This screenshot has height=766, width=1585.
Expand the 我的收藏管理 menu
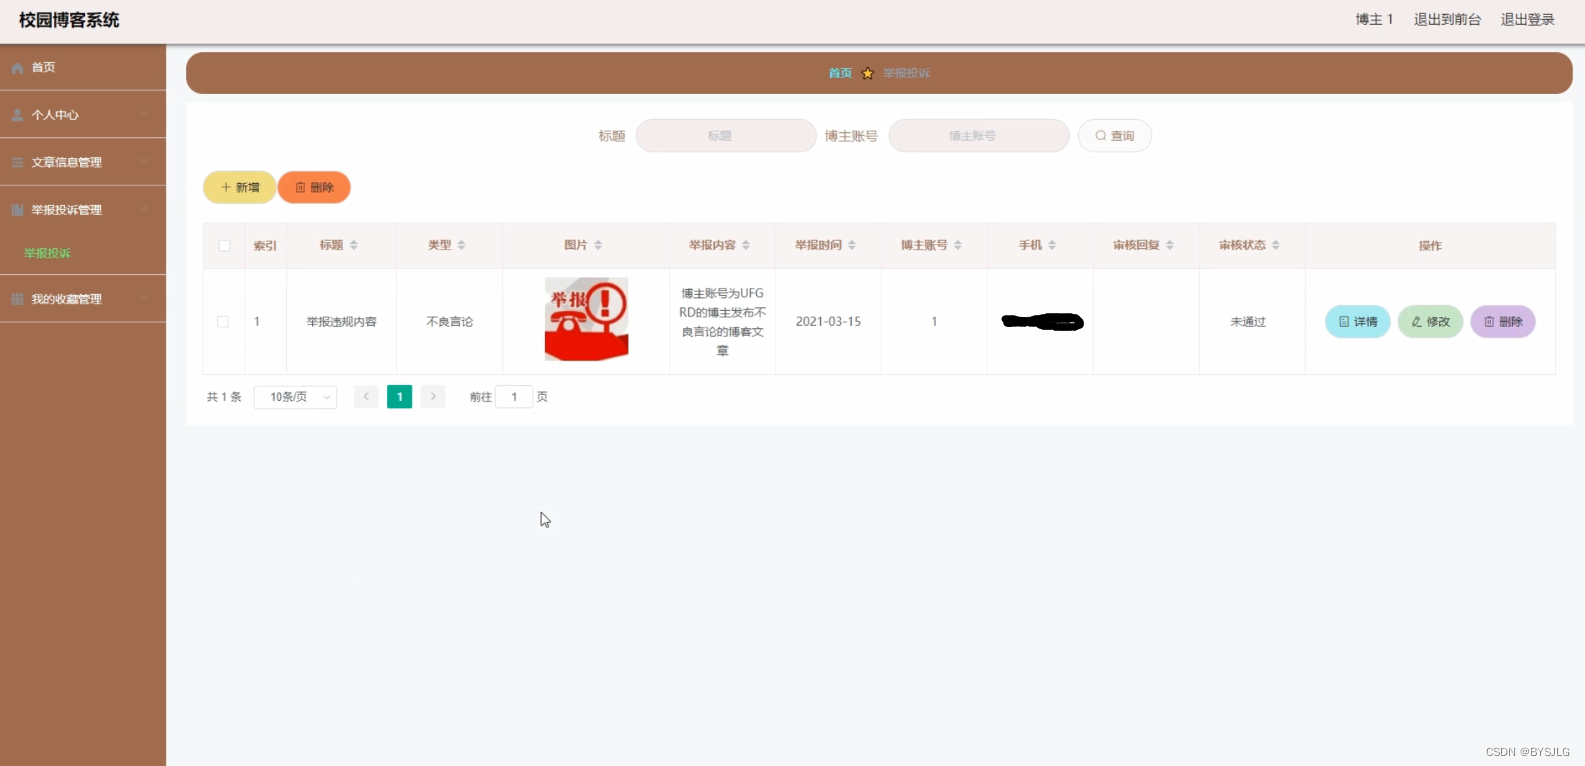pyautogui.click(x=145, y=298)
